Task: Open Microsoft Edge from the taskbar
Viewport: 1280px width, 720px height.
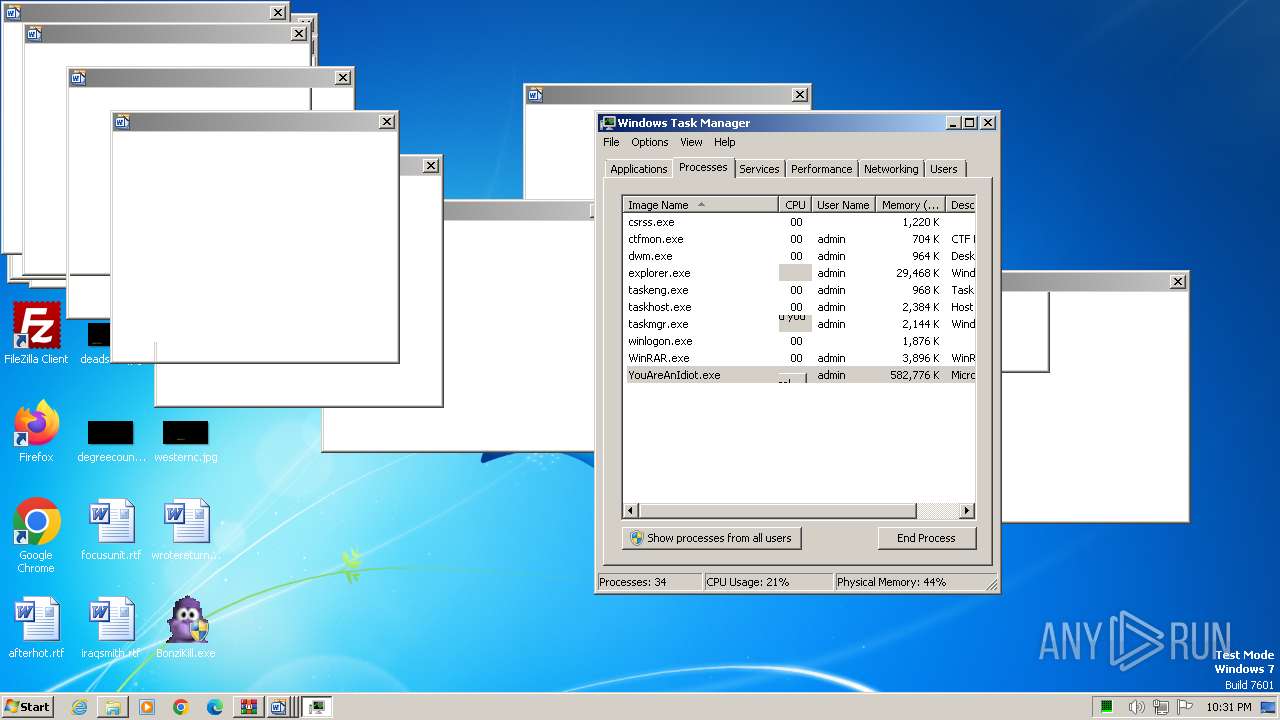Action: [x=215, y=707]
